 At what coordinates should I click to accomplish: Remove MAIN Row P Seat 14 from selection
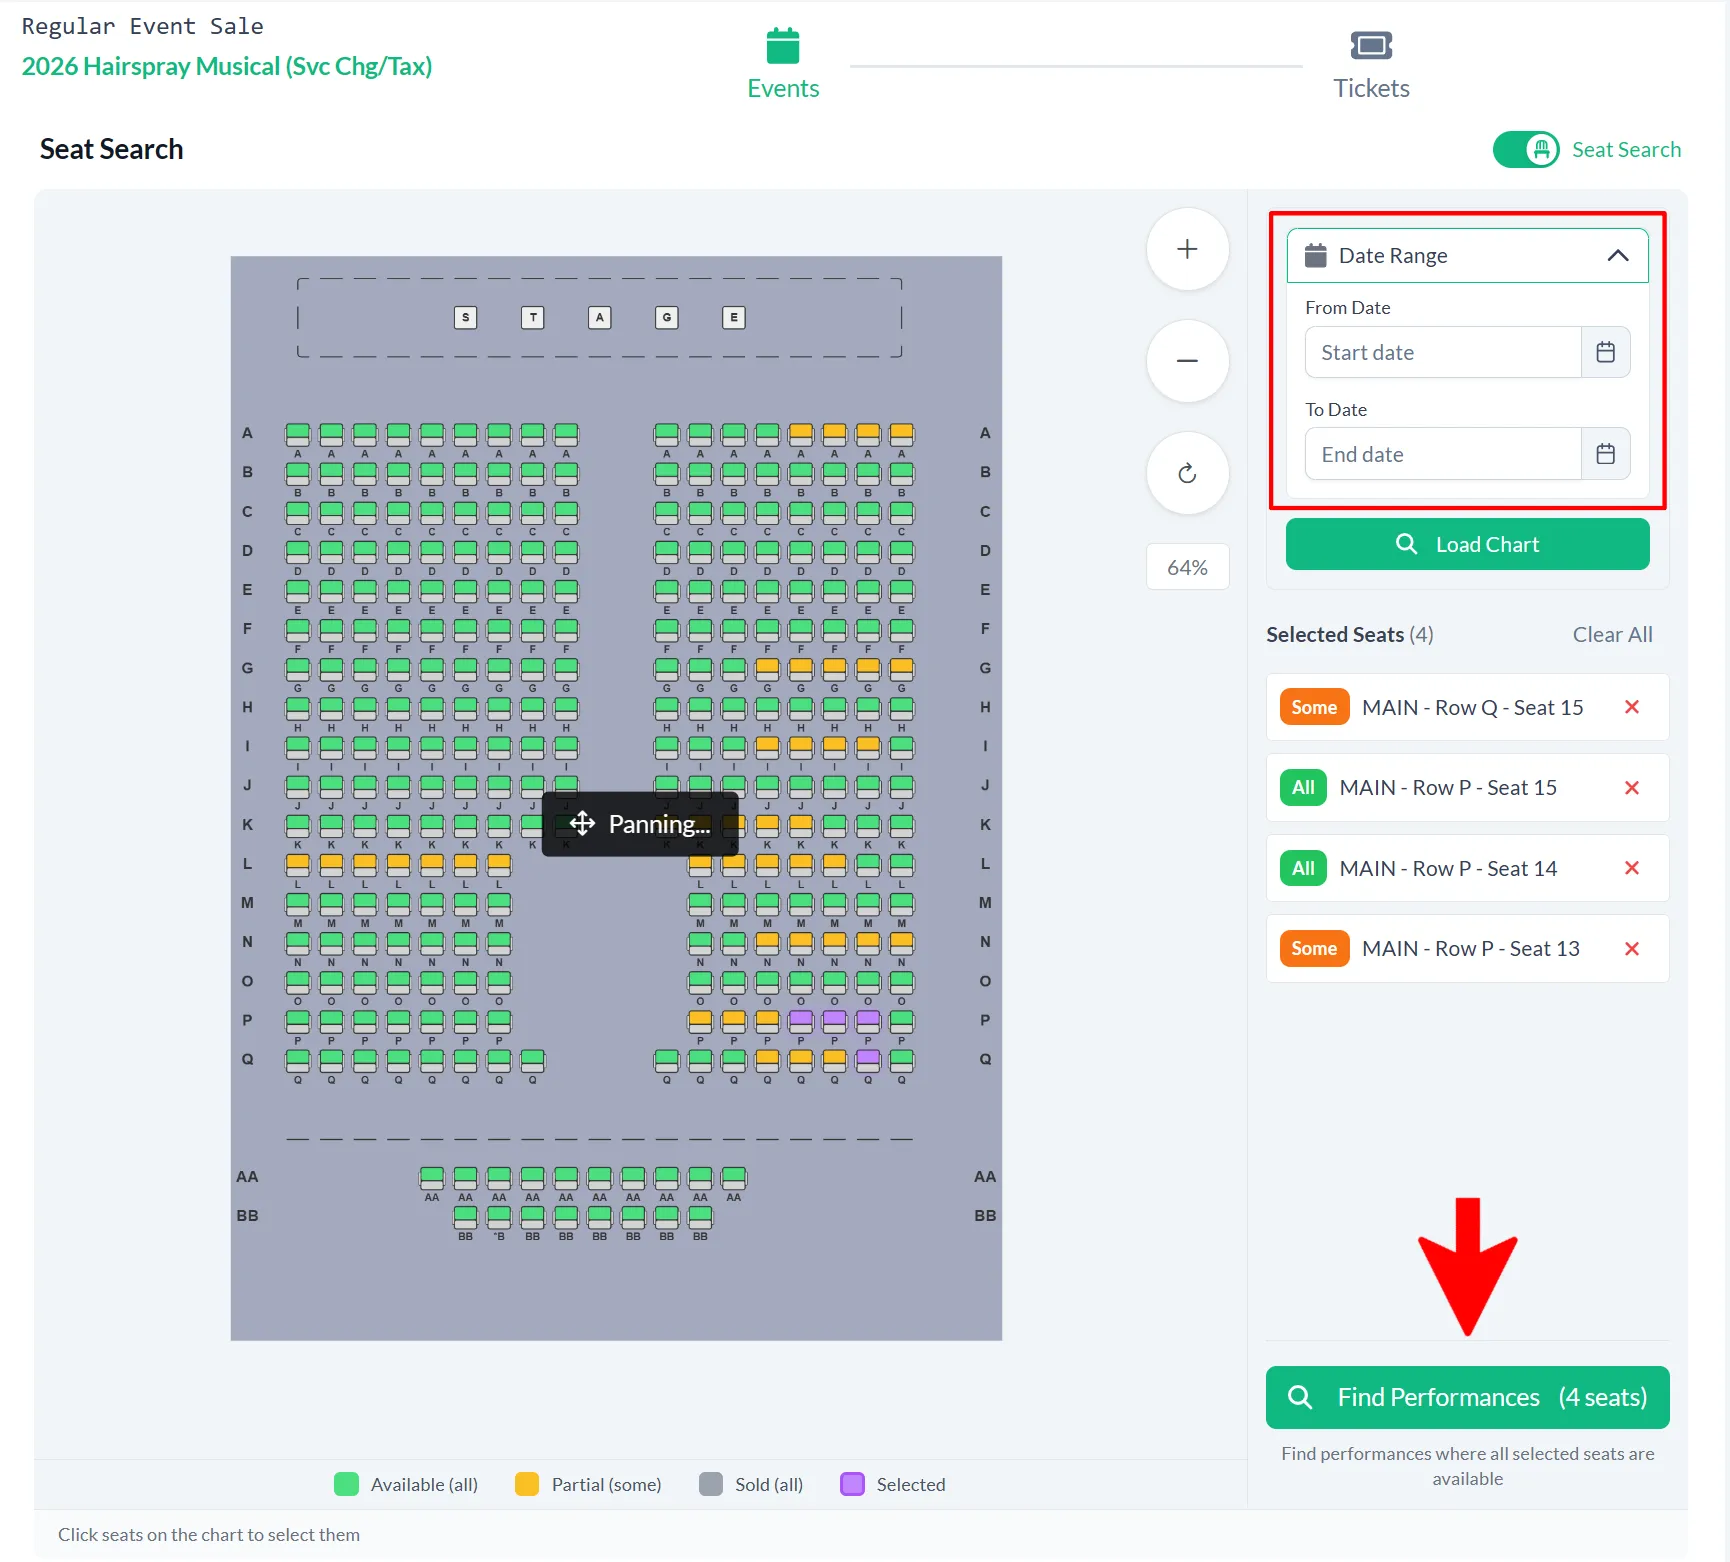[1632, 868]
